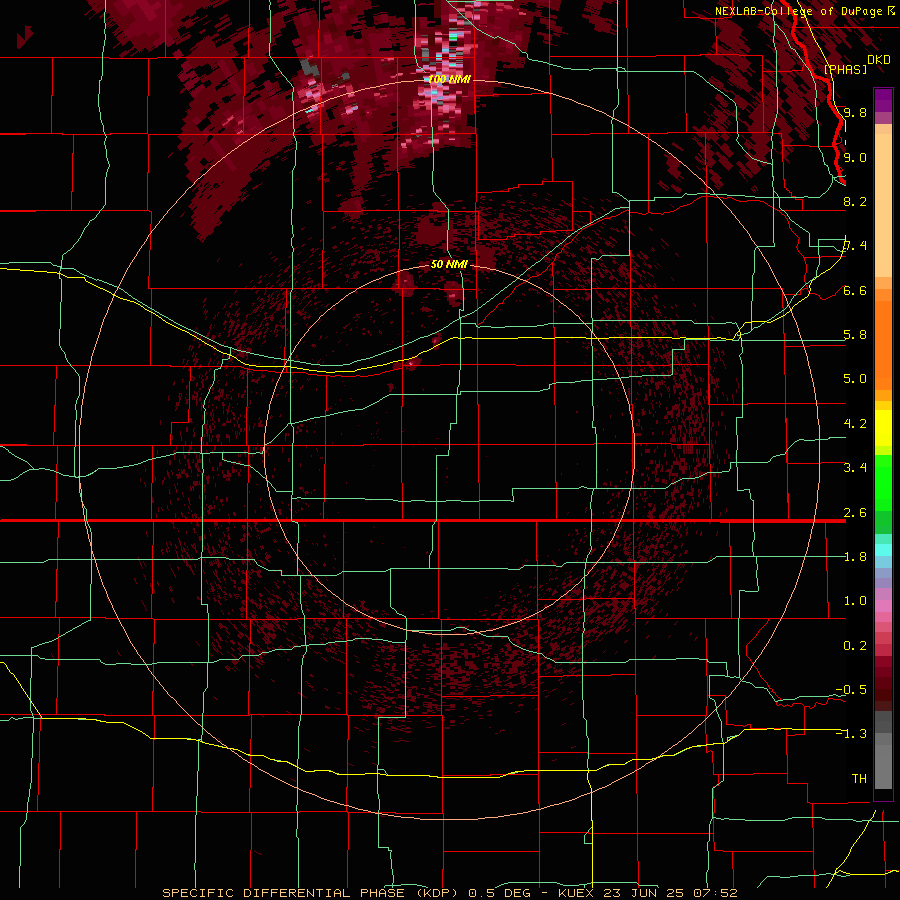Click the SPECIFIC DIFFERENTIAL PHASE (KDP) caption
Image resolution: width=900 pixels, height=900 pixels.
point(311,893)
